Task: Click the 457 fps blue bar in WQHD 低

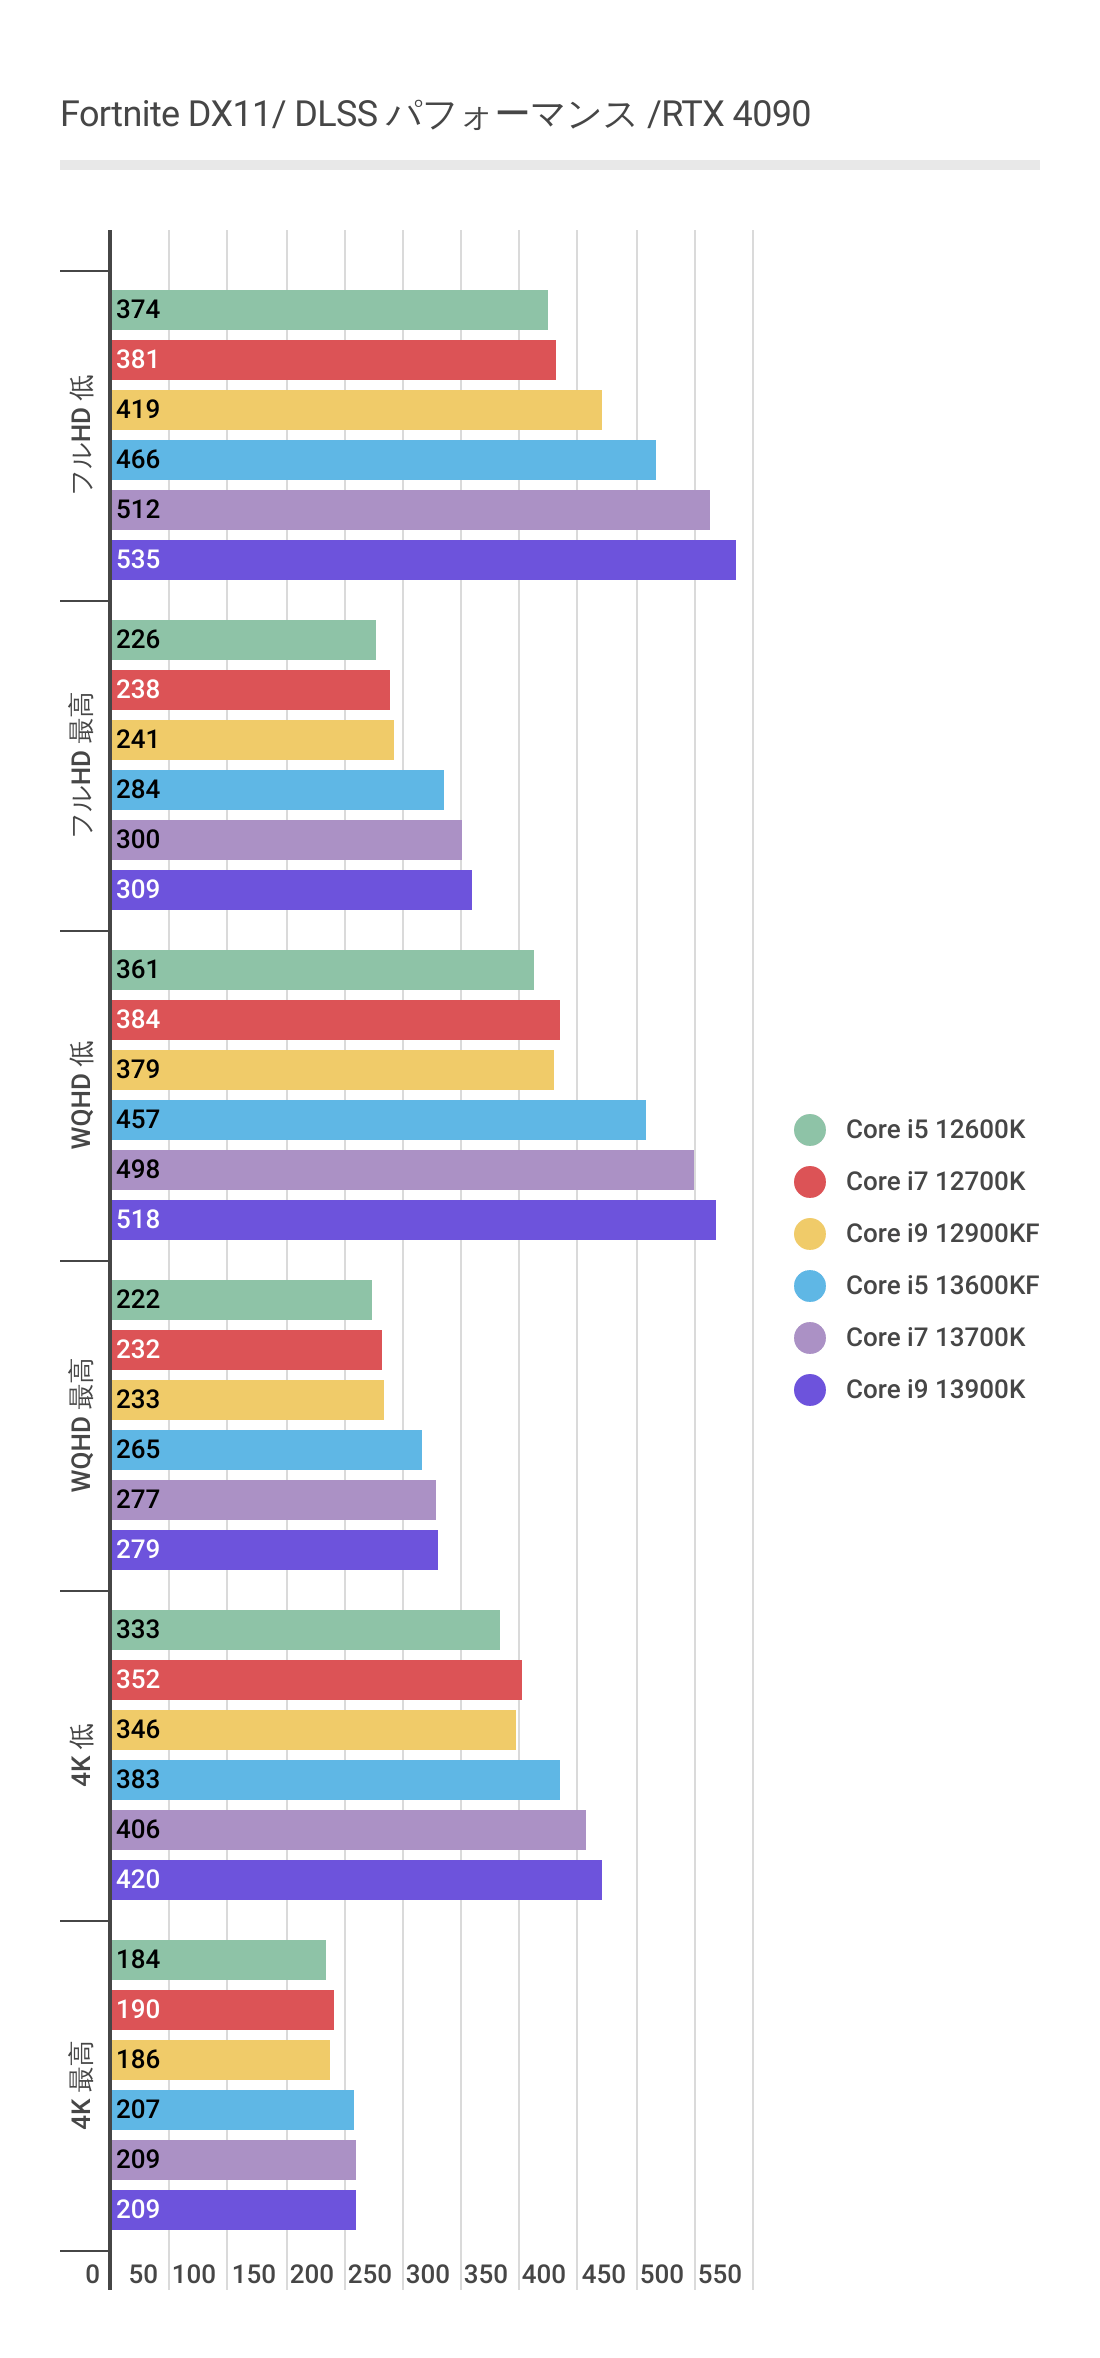Action: coord(379,1120)
